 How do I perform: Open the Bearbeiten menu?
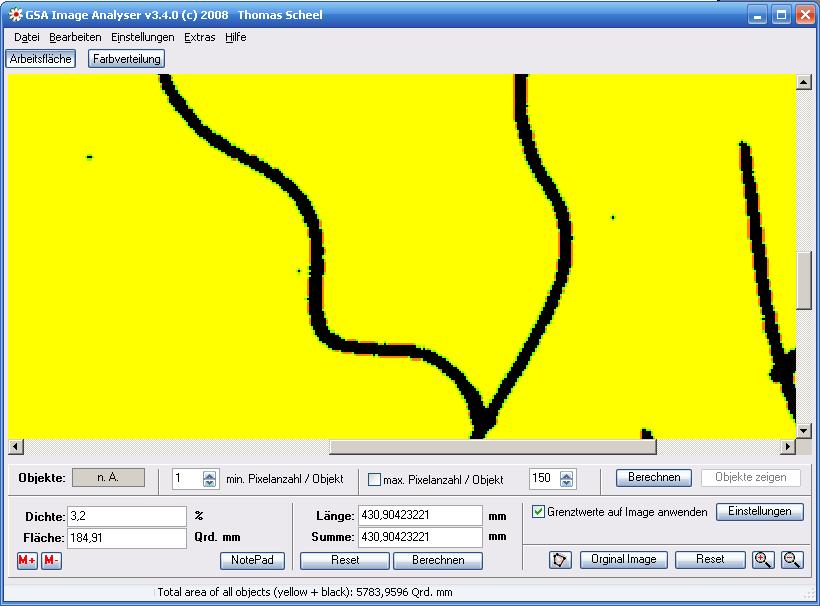[x=75, y=37]
